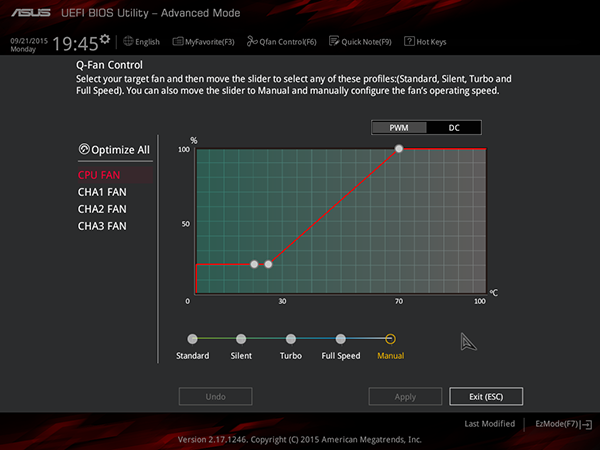Click the 19:45 clock display
Viewport: 600px width, 450px height.
tap(75, 44)
